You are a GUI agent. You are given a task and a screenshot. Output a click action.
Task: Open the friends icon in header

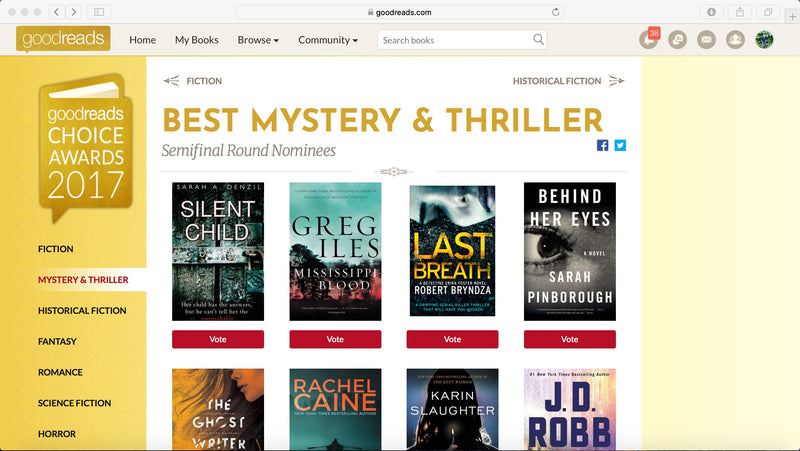(x=735, y=39)
